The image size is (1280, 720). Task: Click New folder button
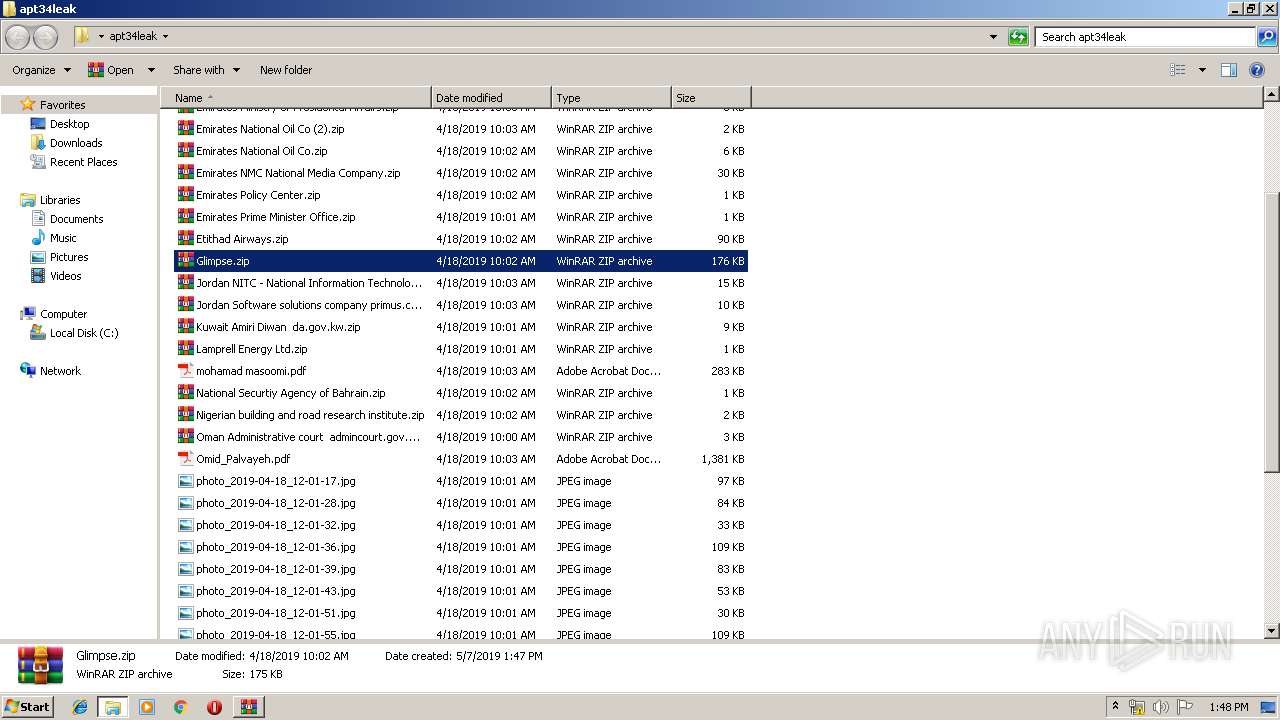pyautogui.click(x=286, y=70)
